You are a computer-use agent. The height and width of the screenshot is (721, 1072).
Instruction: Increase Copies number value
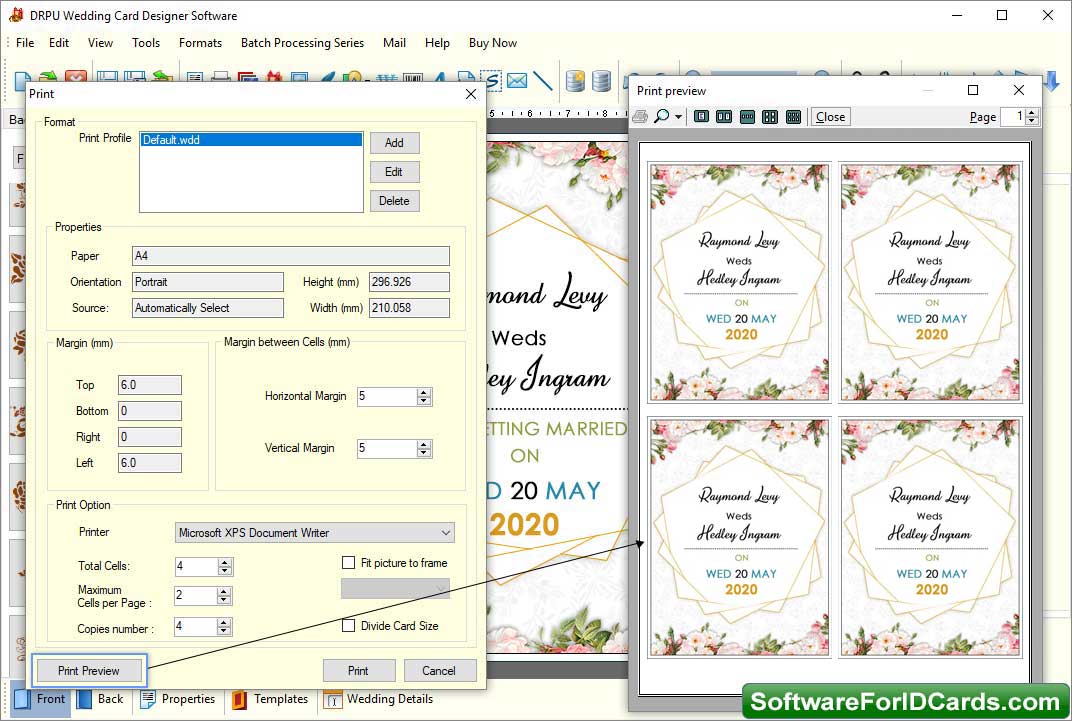[x=224, y=623]
